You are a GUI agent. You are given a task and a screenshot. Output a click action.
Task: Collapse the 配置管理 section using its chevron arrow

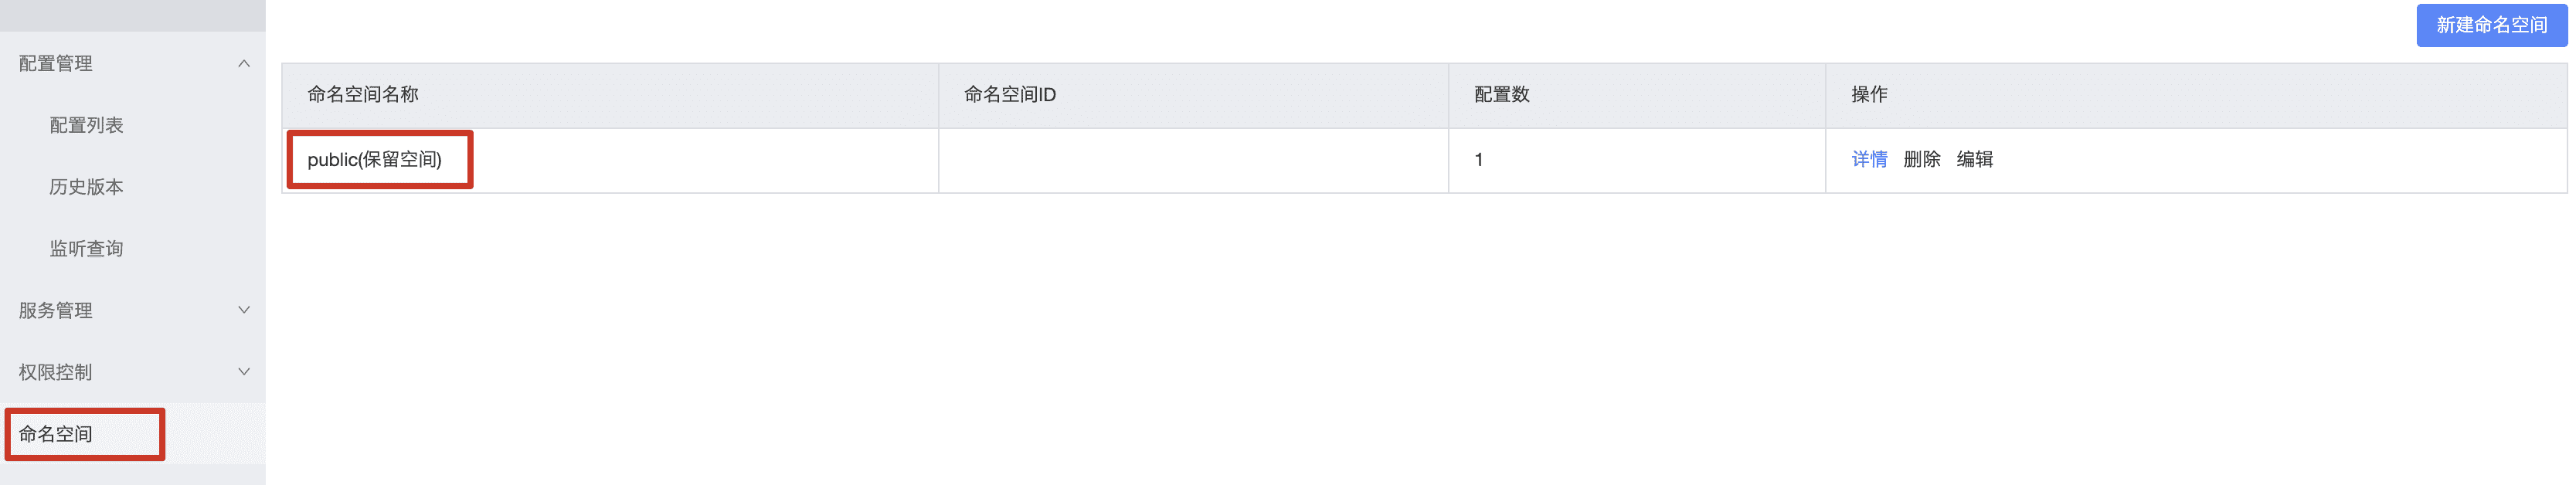pyautogui.click(x=244, y=64)
